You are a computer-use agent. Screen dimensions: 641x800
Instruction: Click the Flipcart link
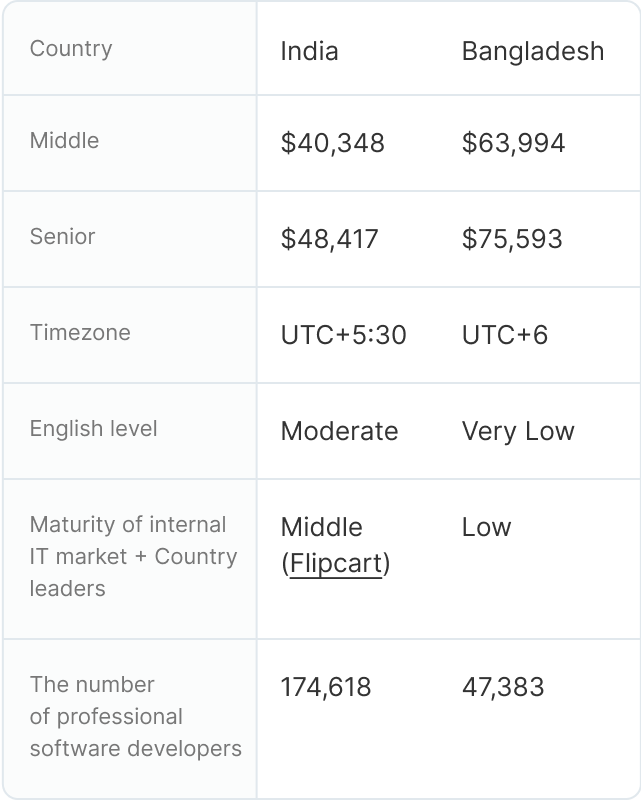pos(335,564)
